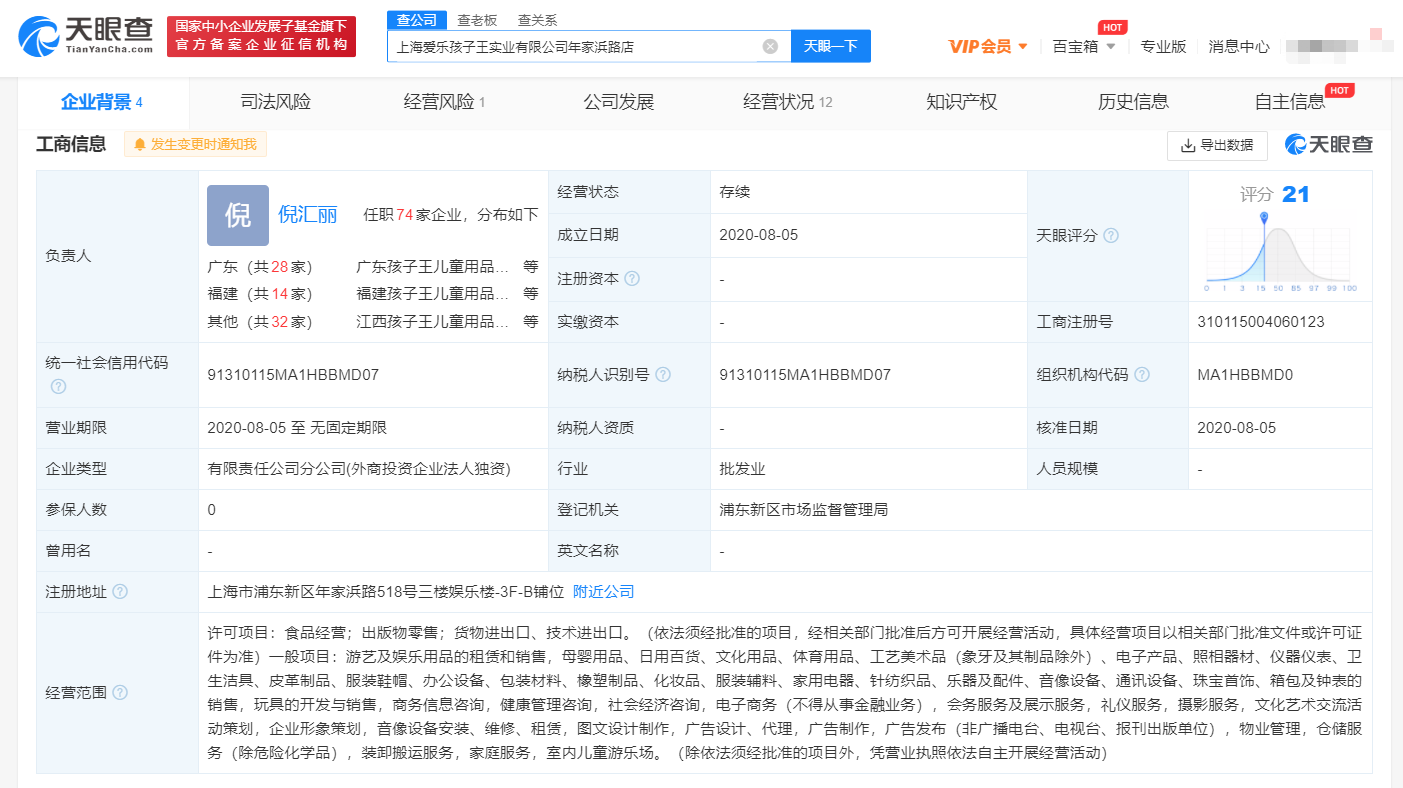Click help icon under 统一社会信用代码

[58, 386]
